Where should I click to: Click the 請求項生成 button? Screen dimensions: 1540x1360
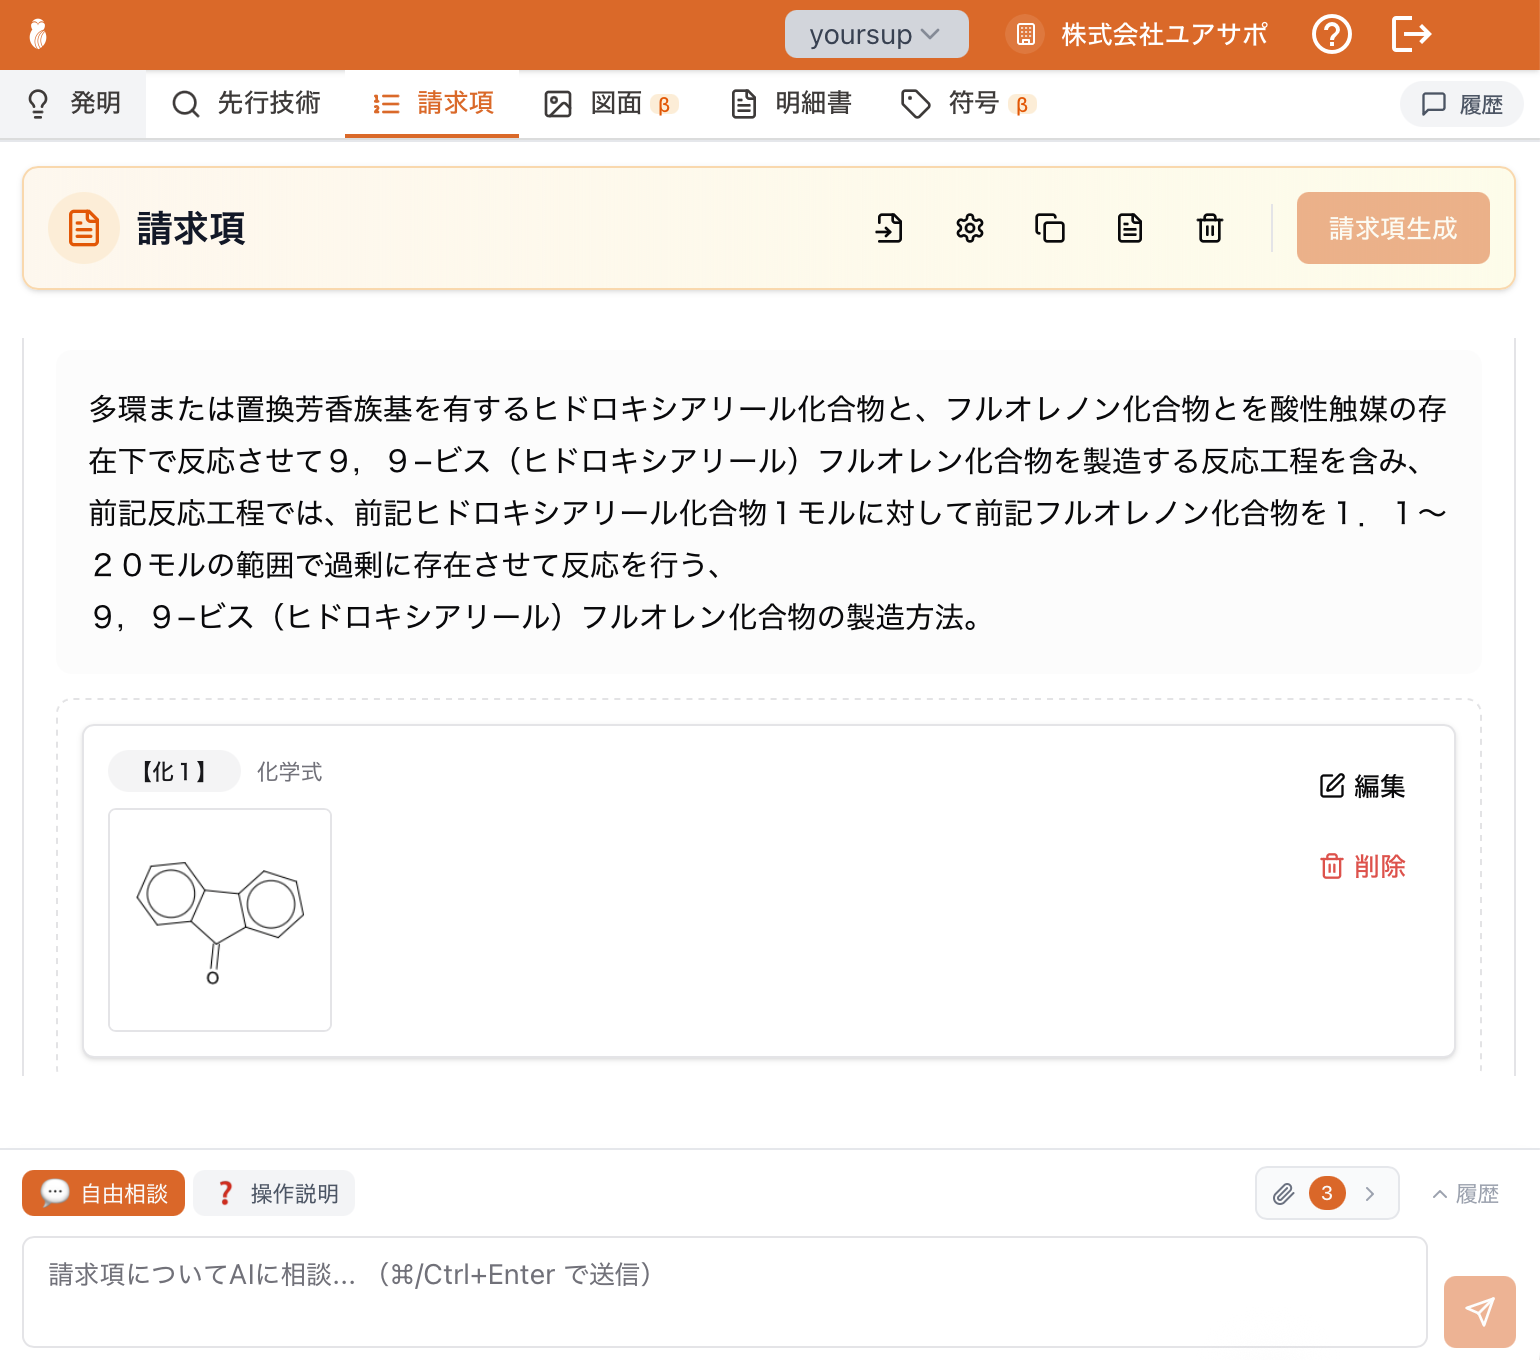pos(1393,228)
